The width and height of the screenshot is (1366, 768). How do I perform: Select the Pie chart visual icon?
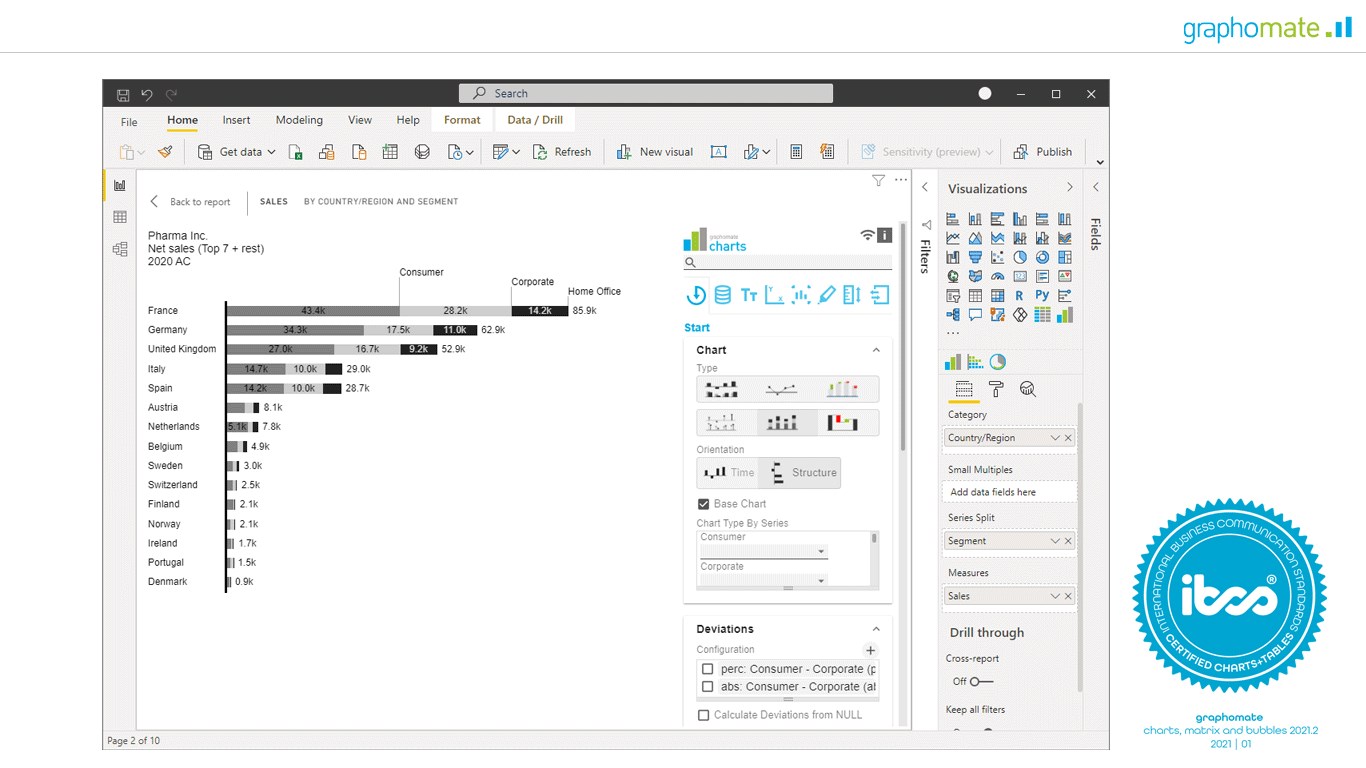[1020, 257]
